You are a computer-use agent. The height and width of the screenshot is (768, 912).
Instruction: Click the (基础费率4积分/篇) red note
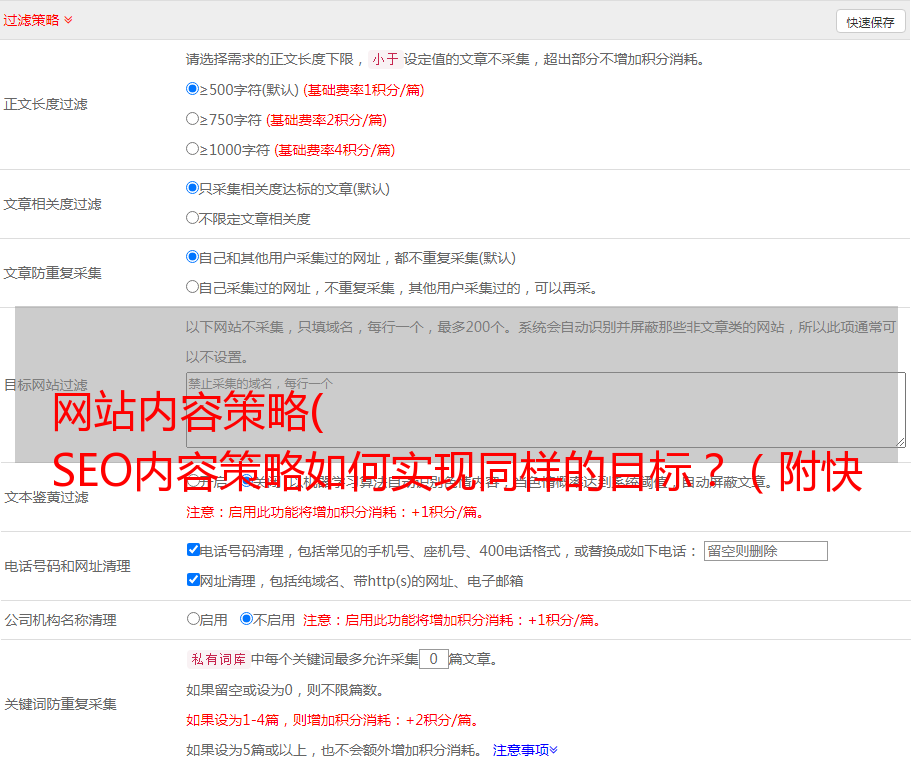[335, 150]
